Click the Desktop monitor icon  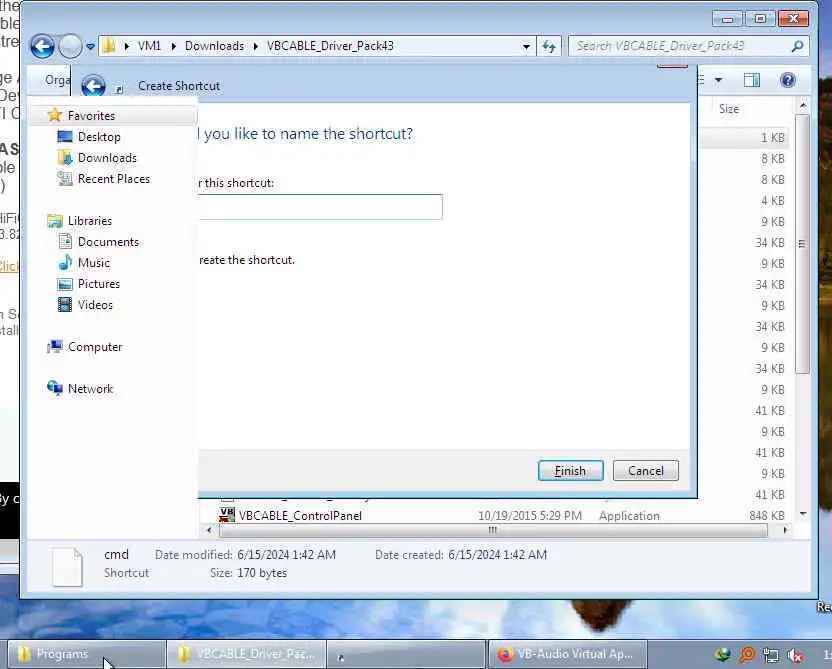click(x=65, y=137)
